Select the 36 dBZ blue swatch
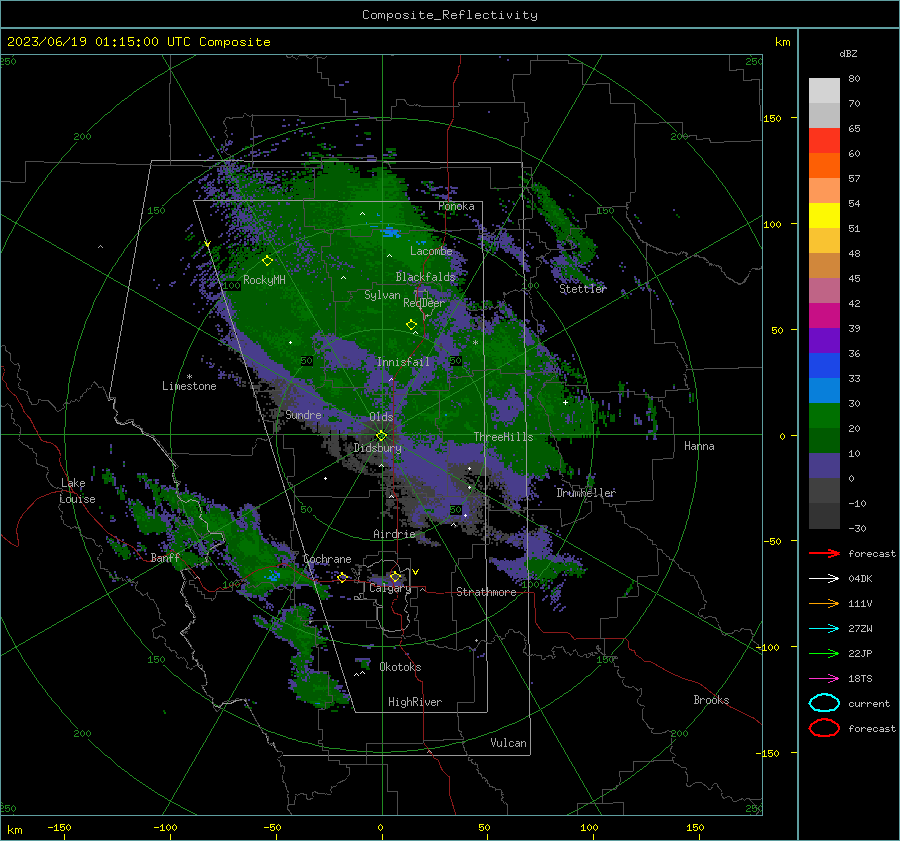 (824, 365)
